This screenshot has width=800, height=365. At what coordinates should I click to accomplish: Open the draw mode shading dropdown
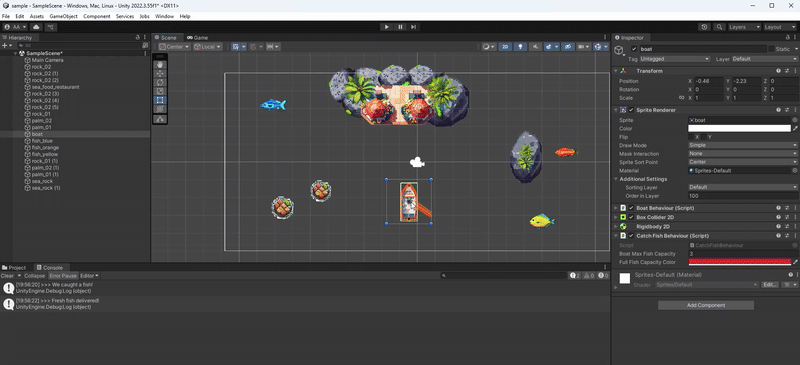[489, 46]
